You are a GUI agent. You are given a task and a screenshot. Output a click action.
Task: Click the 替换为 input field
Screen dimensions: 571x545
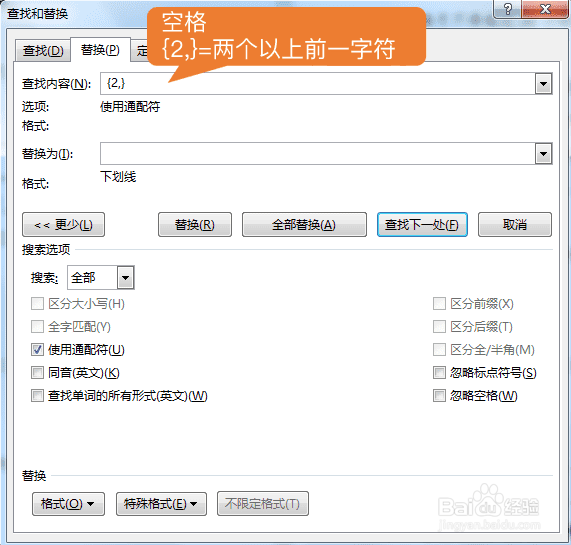click(x=318, y=154)
